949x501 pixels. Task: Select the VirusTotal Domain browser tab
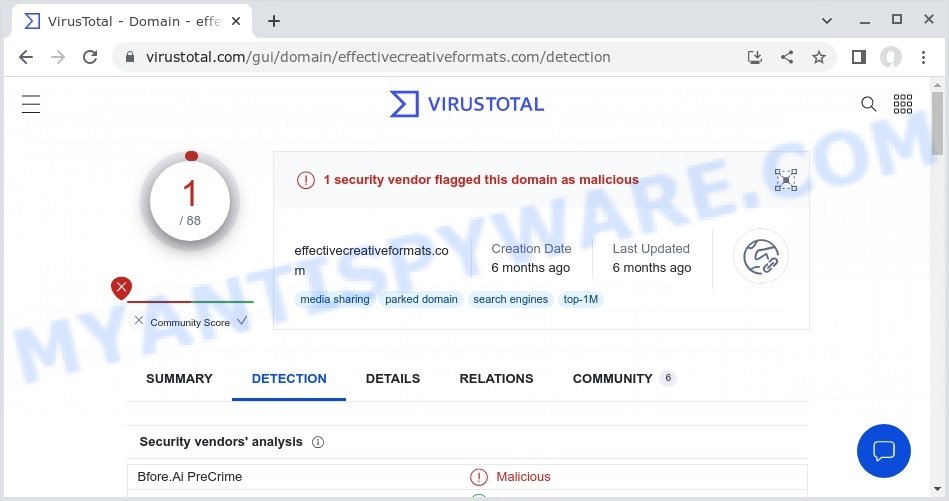[x=130, y=21]
